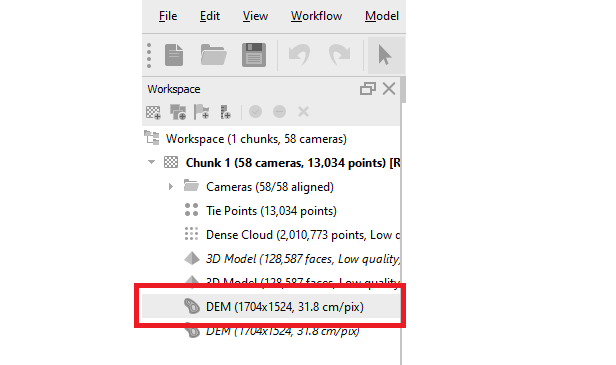The image size is (616, 365).
Task: Open a project with the folder icon
Action: click(213, 55)
